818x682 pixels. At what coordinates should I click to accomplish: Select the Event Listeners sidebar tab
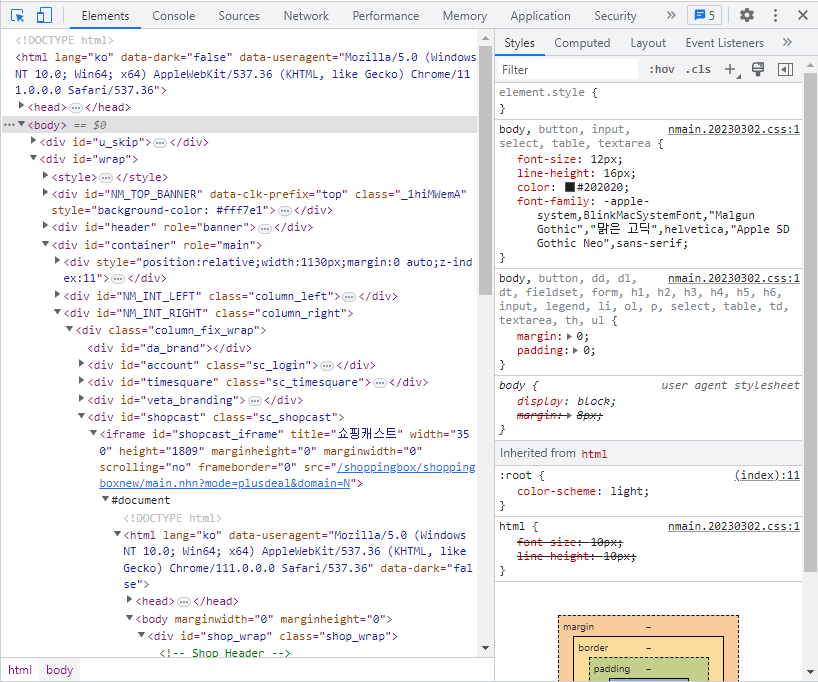725,43
